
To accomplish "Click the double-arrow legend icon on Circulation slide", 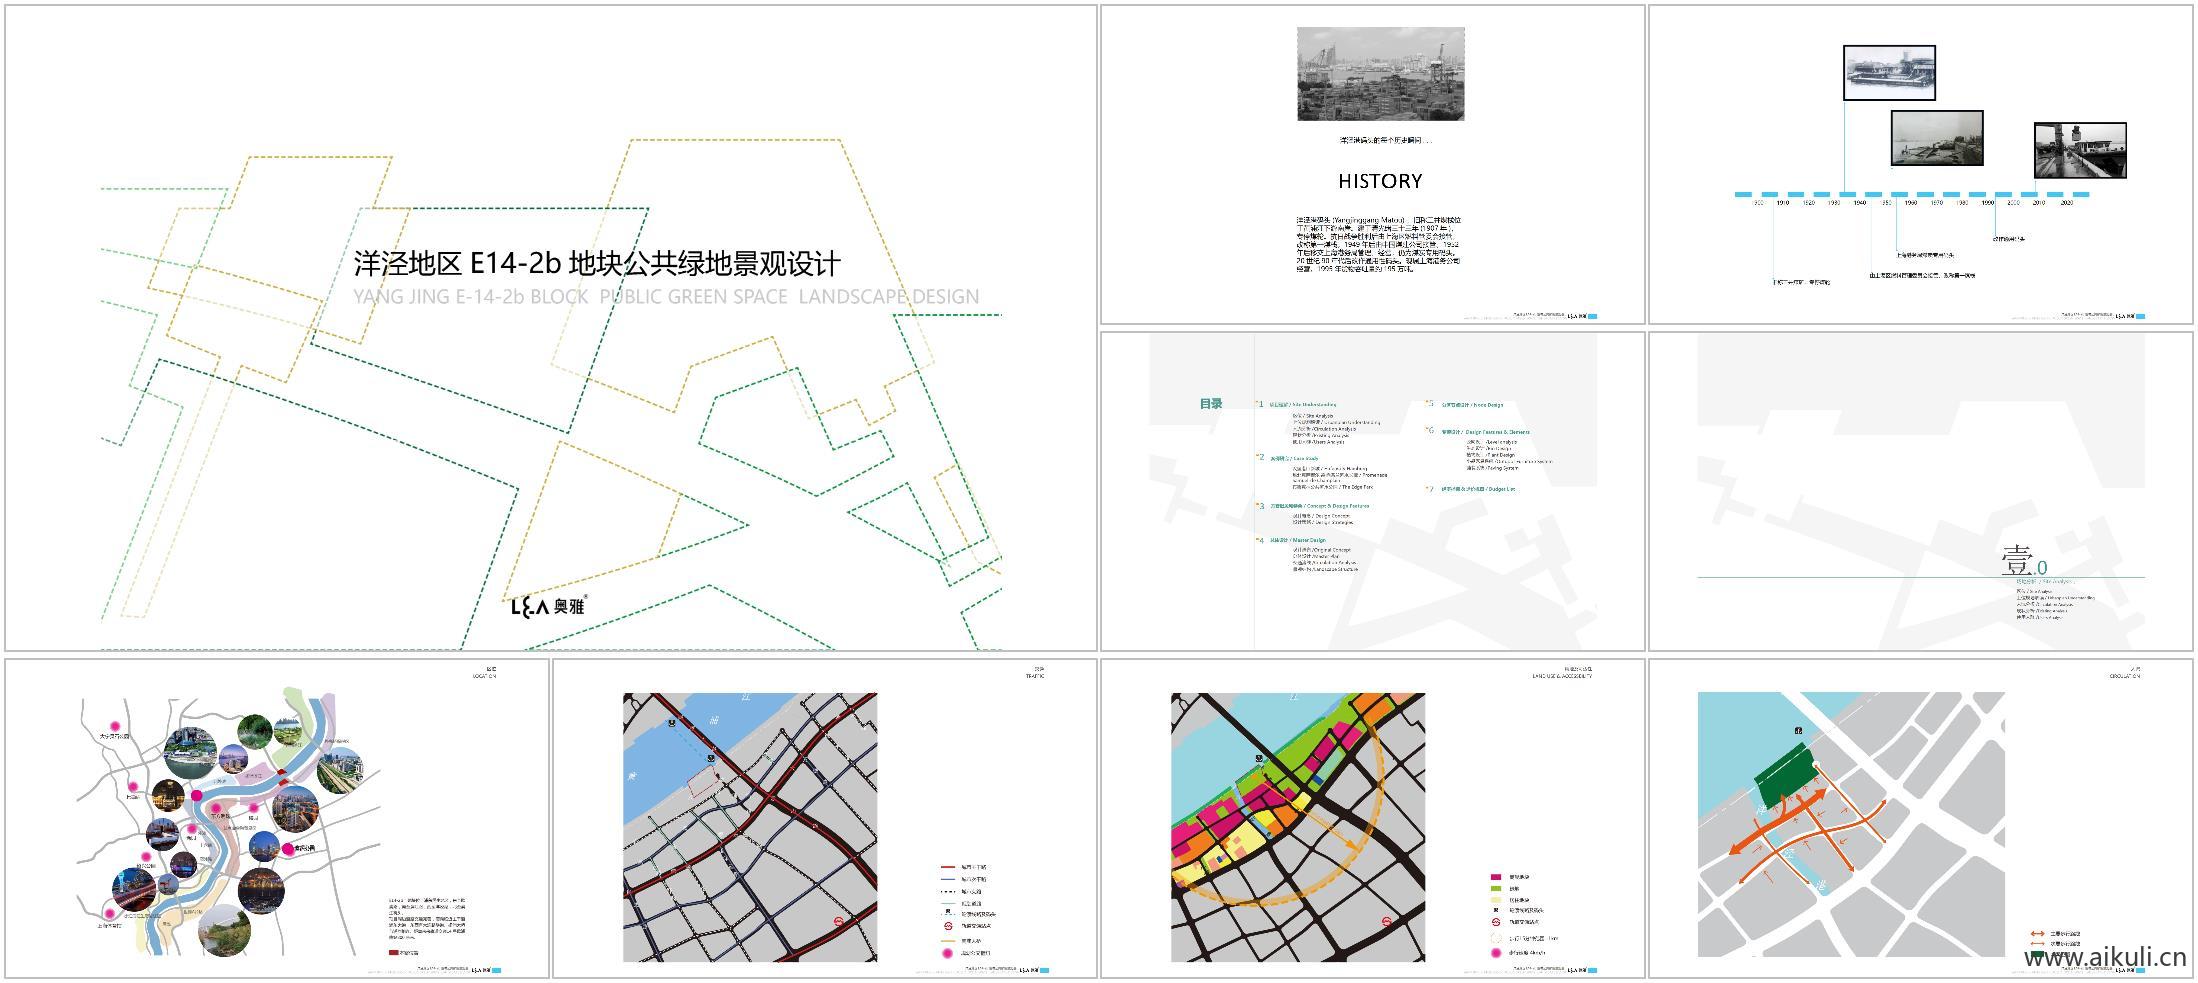I will pyautogui.click(x=2037, y=934).
